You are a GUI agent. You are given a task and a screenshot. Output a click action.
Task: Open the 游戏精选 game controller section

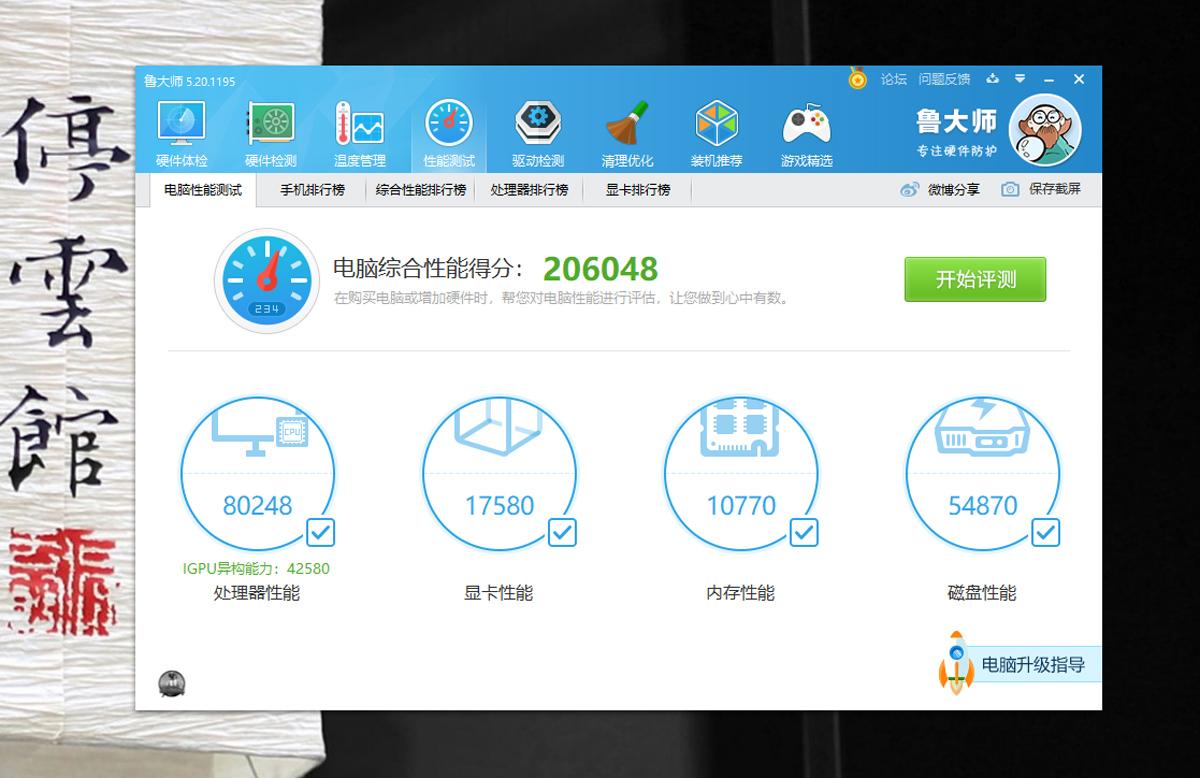click(x=806, y=134)
